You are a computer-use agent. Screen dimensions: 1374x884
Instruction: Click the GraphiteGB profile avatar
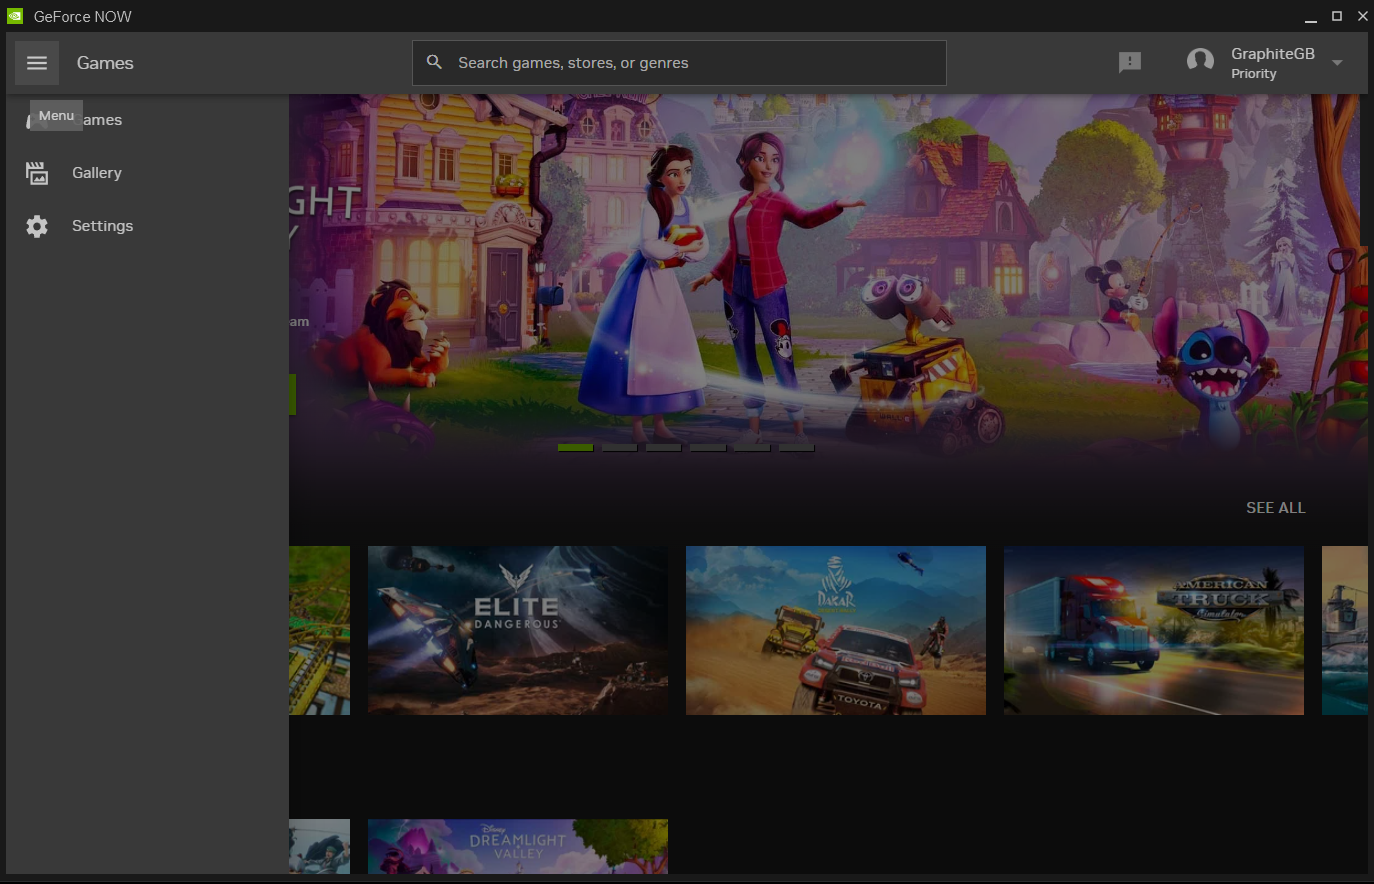coord(1200,62)
